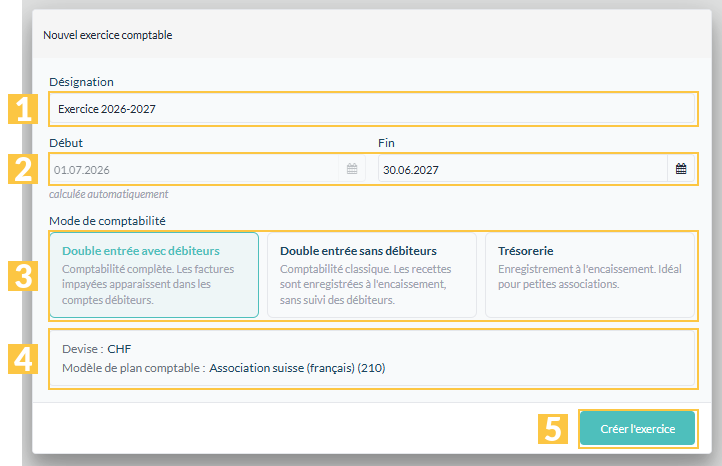Click 'Association suisse (français) (210)' text

pos(297,368)
